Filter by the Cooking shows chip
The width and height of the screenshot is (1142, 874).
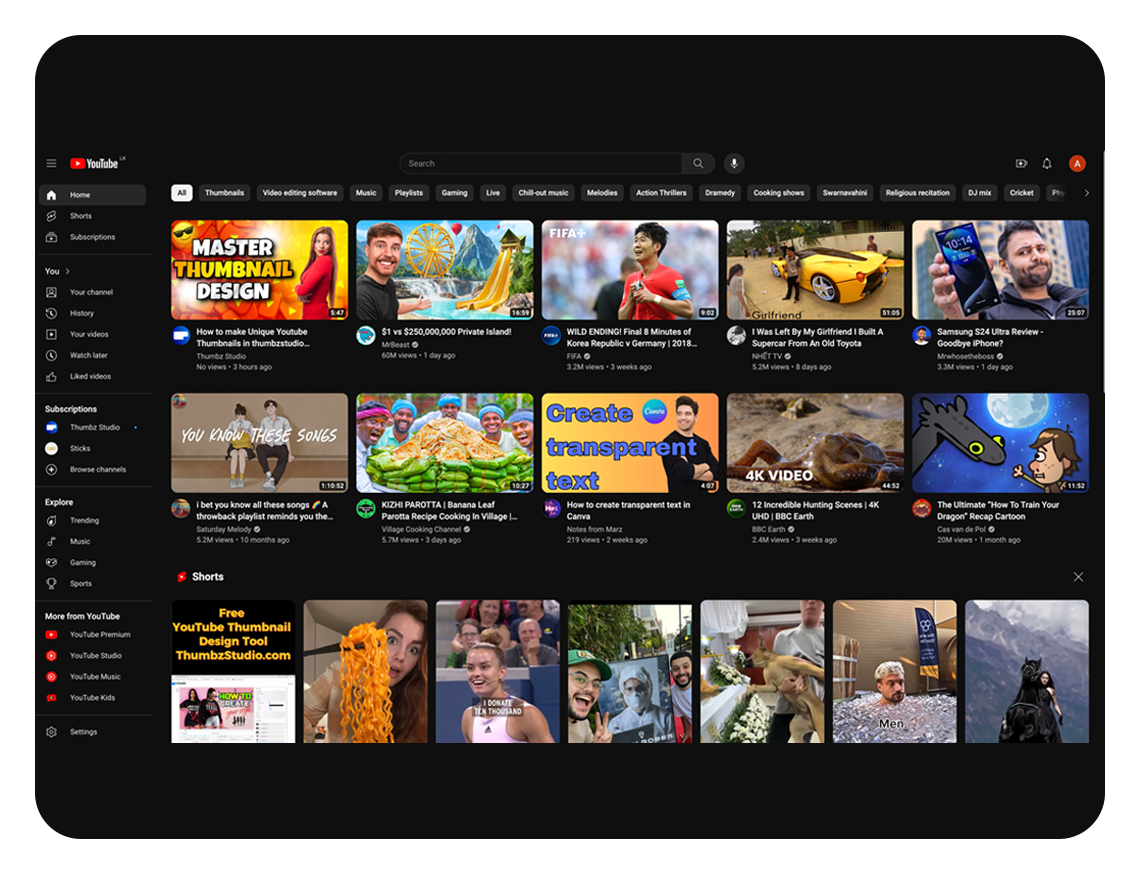pos(779,193)
